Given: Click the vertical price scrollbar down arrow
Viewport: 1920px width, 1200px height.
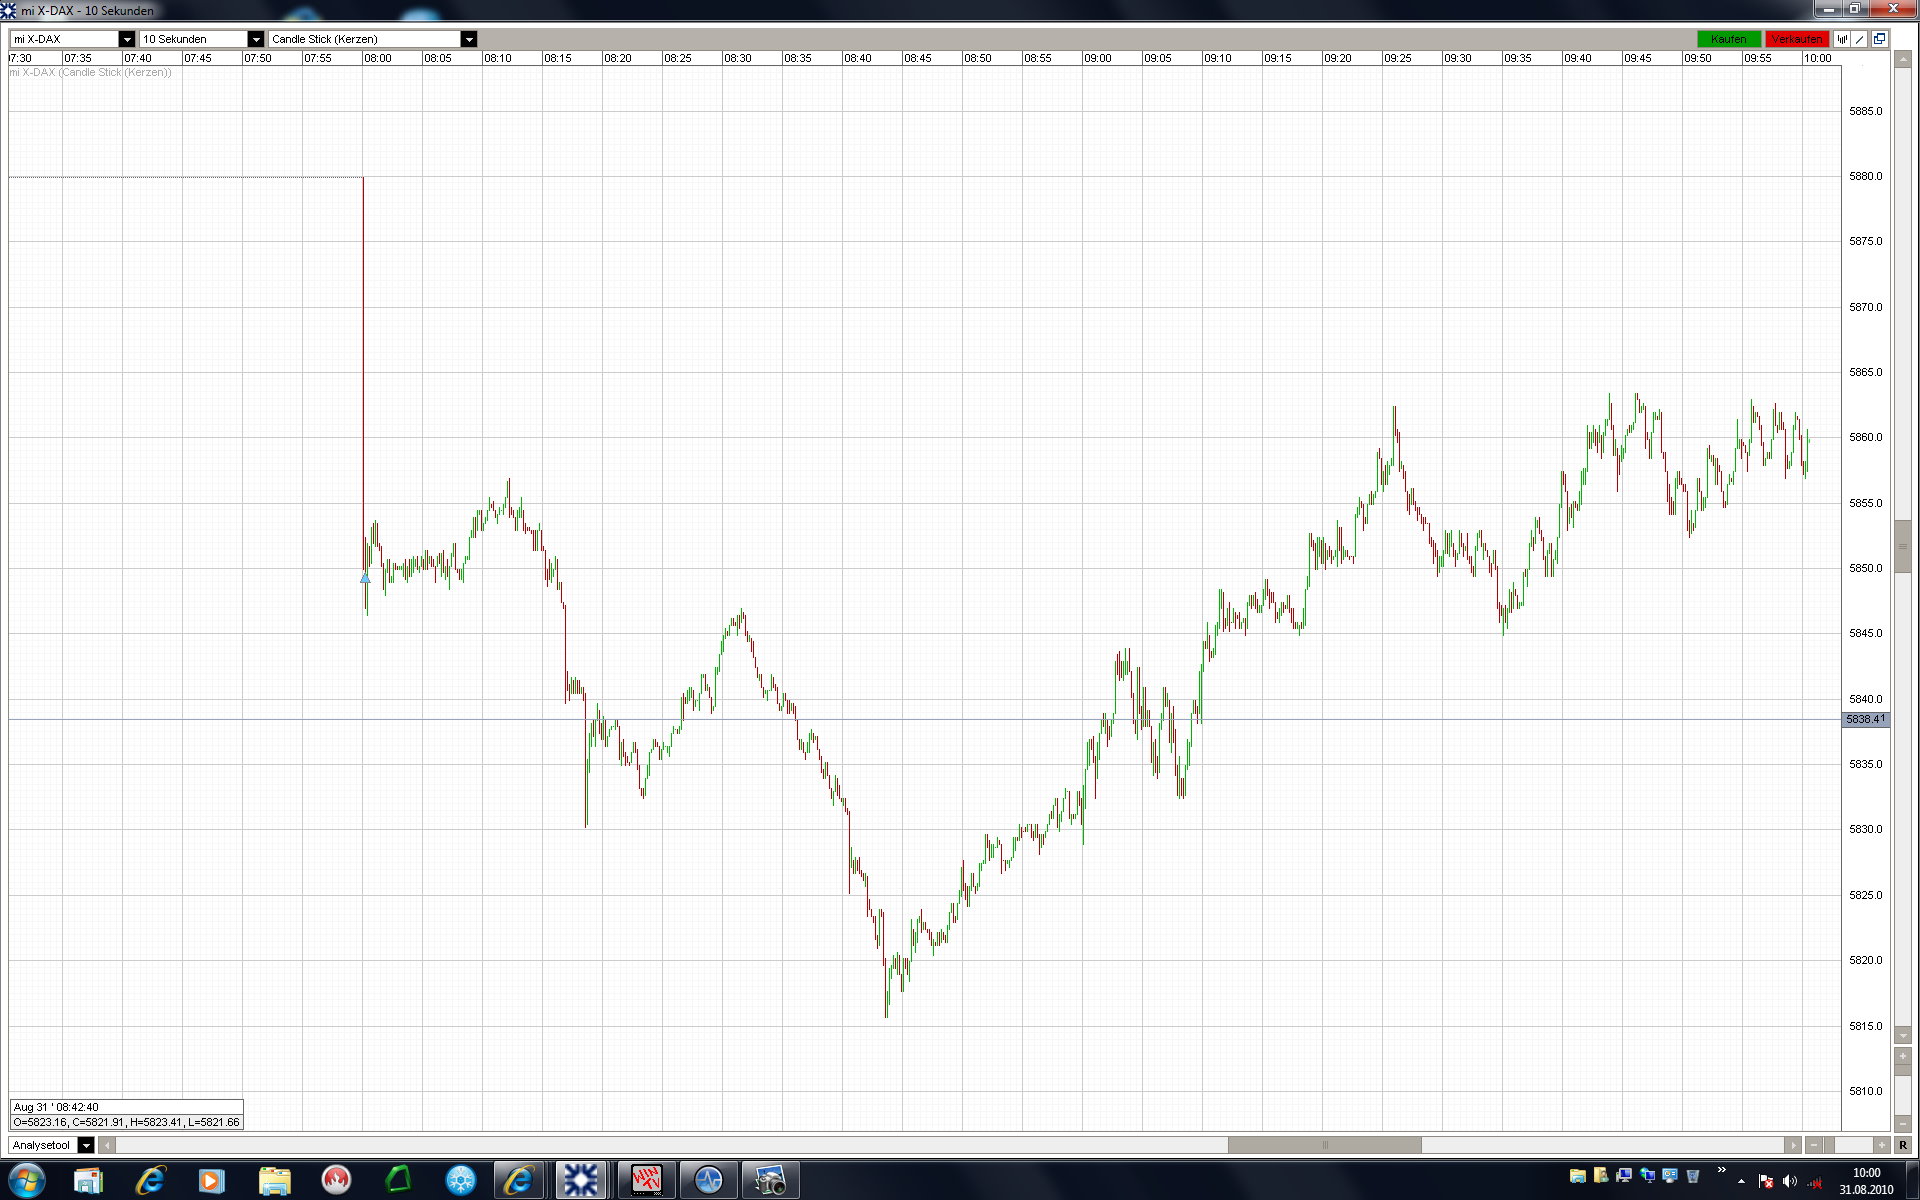Looking at the screenshot, I should (1902, 1035).
